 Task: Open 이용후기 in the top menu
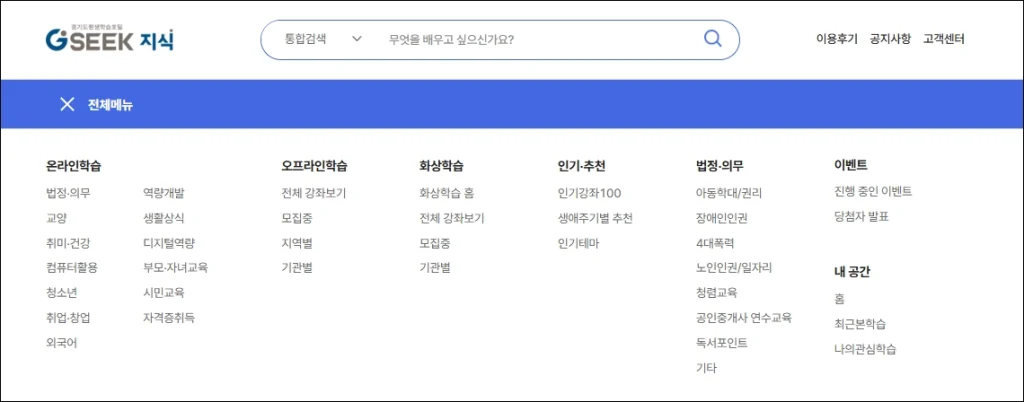[x=836, y=40]
